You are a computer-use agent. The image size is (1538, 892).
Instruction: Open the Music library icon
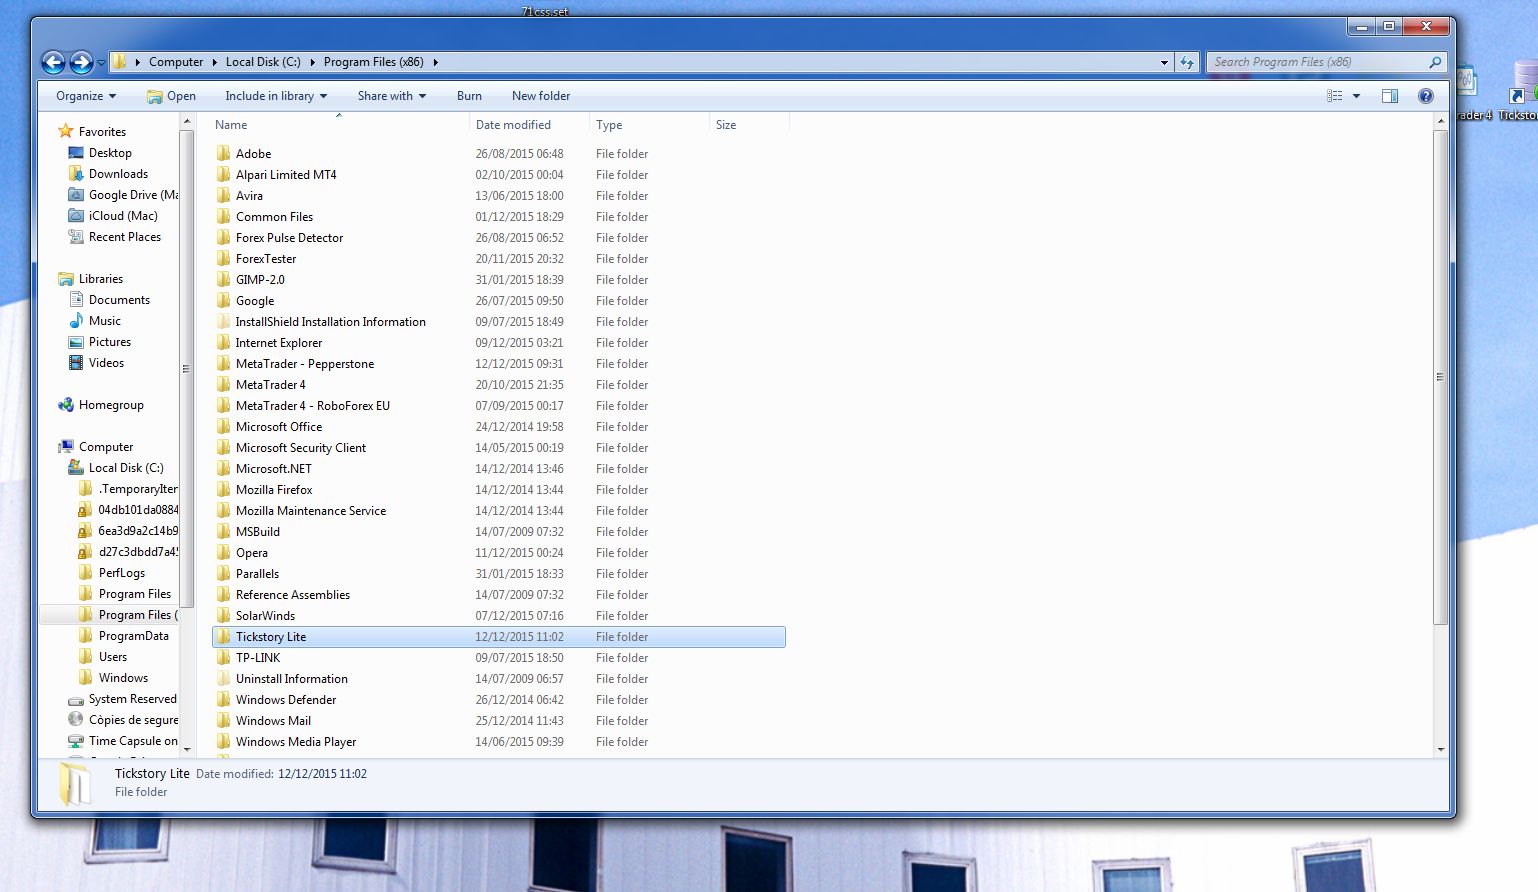pos(76,321)
